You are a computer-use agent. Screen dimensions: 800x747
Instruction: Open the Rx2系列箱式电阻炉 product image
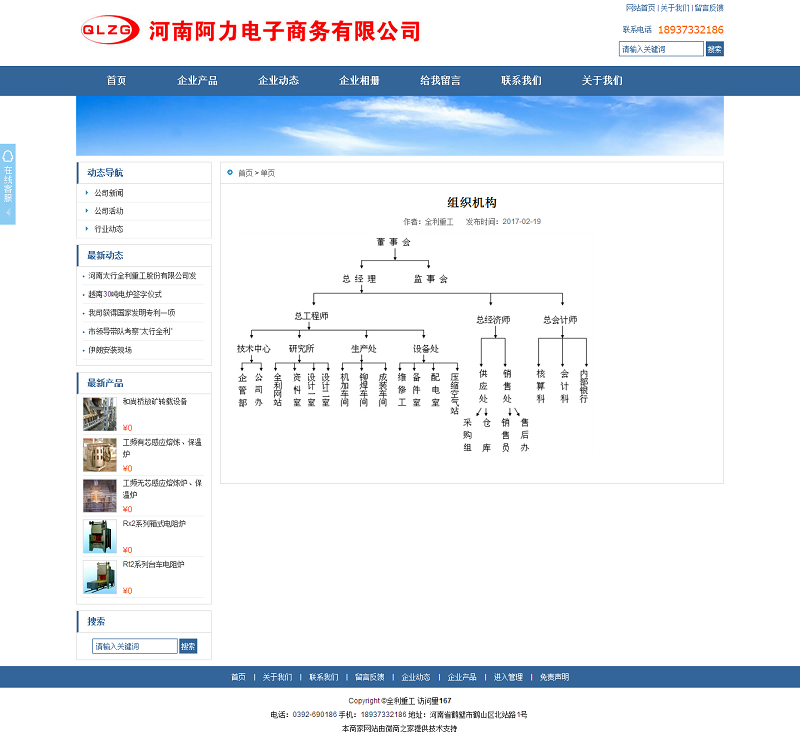[x=99, y=536]
